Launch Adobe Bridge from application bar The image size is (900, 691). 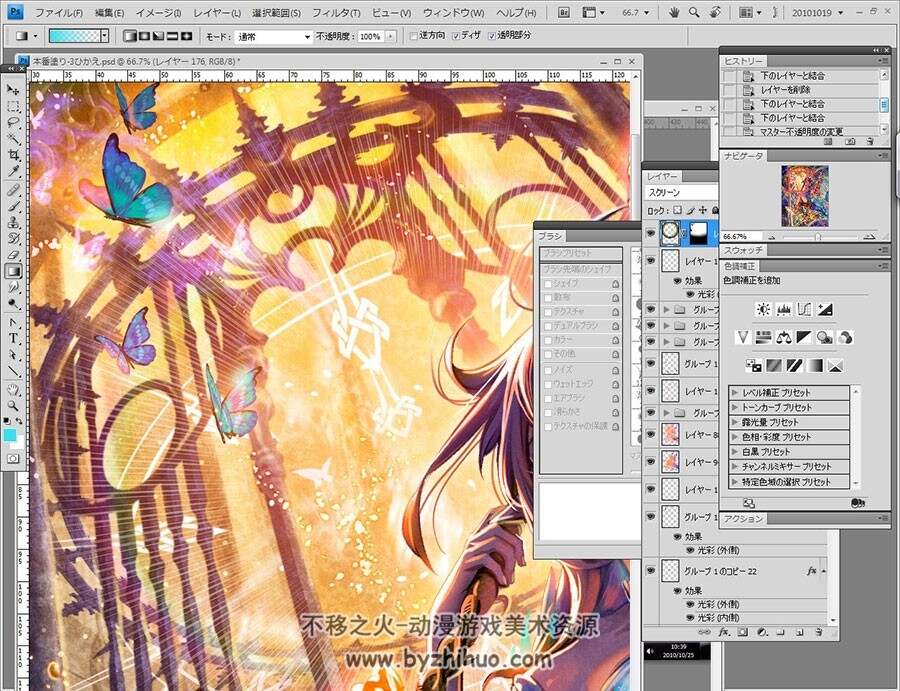pos(564,12)
